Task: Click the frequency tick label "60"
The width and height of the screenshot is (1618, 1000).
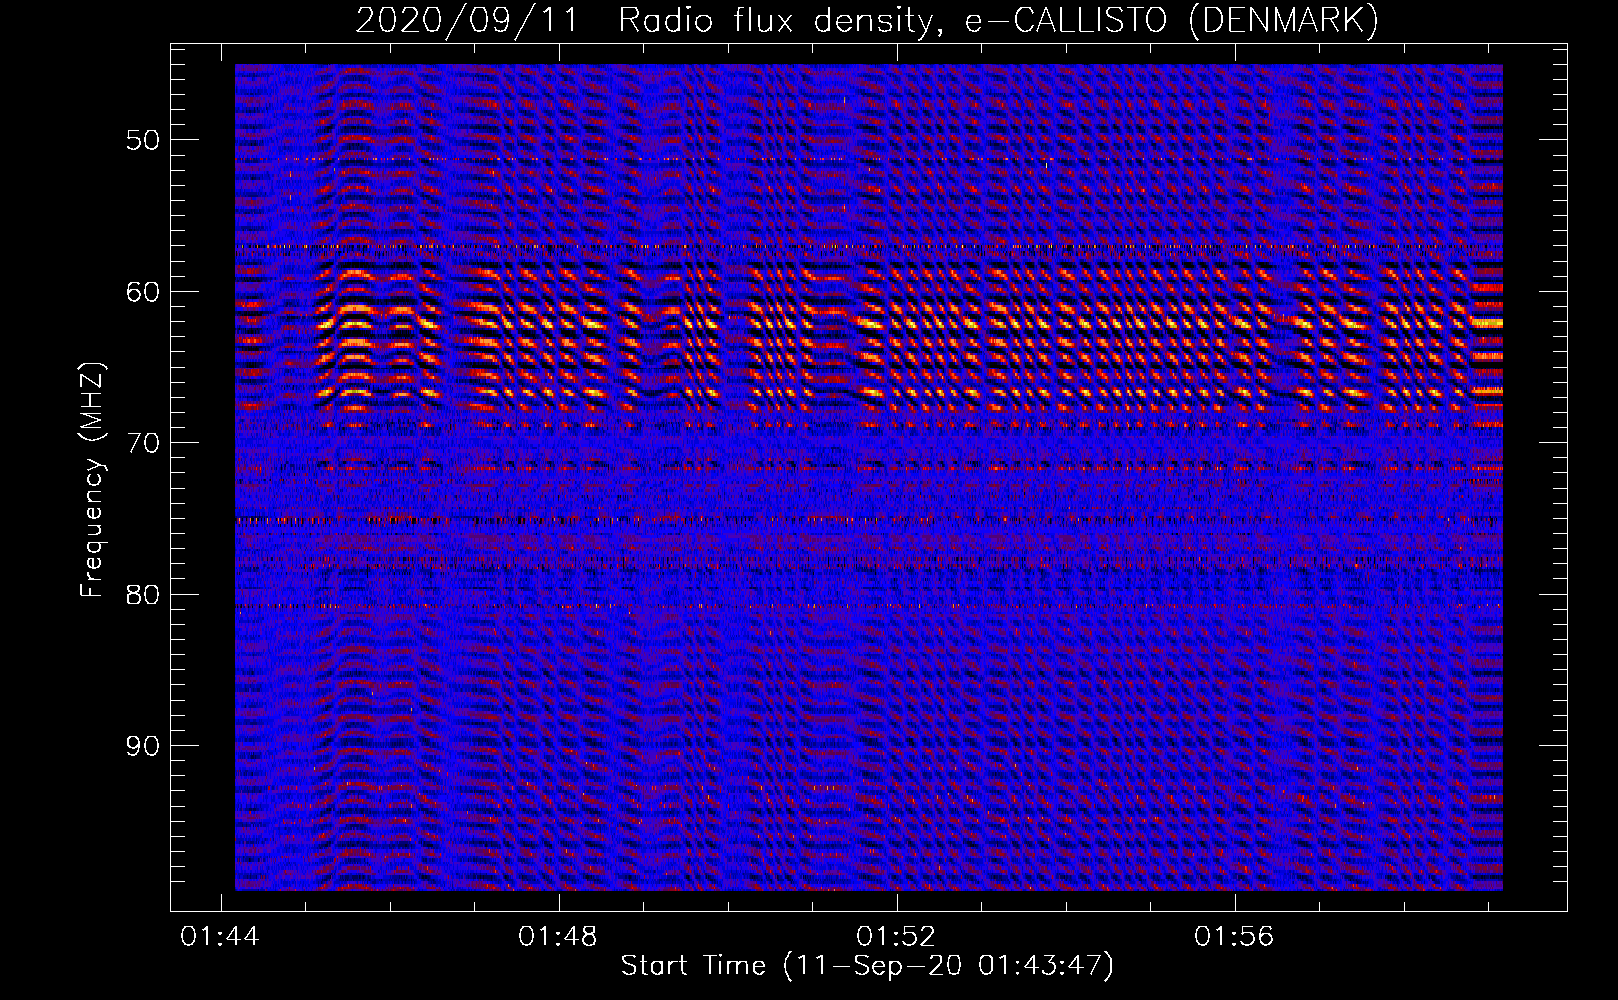Action: (x=143, y=292)
